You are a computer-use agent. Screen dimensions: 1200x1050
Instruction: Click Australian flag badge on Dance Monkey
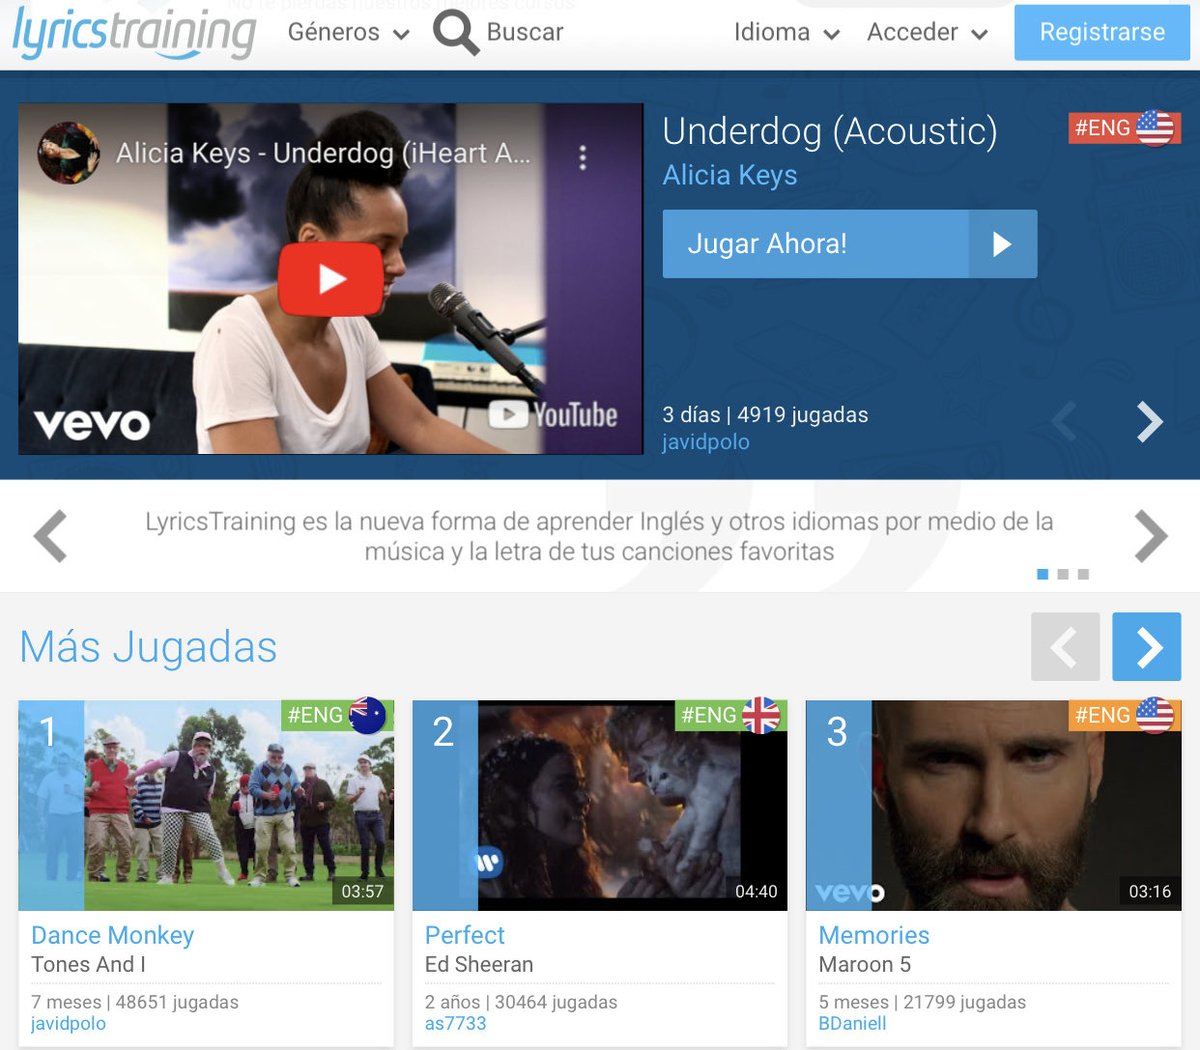(x=336, y=715)
